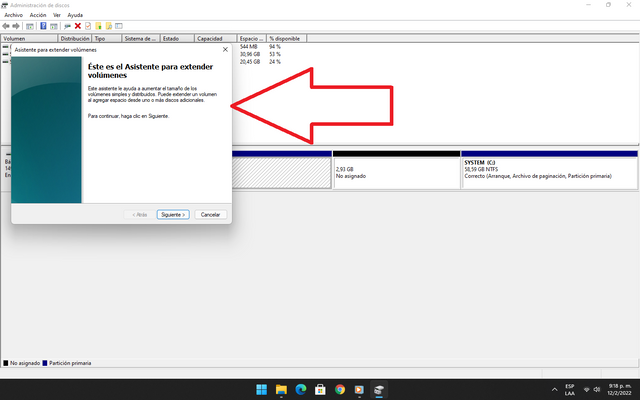
Task: Click the Sistema de ... column header
Action: point(141,38)
